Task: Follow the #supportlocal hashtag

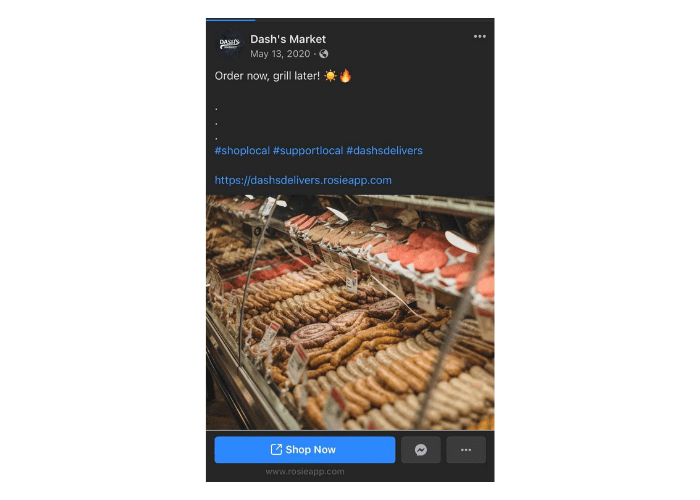Action: click(308, 150)
